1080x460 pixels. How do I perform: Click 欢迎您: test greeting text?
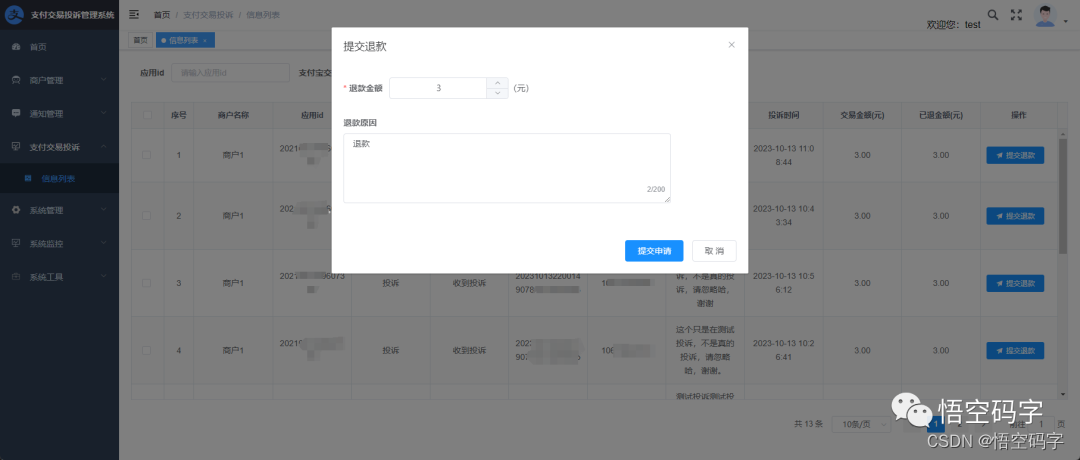point(954,24)
